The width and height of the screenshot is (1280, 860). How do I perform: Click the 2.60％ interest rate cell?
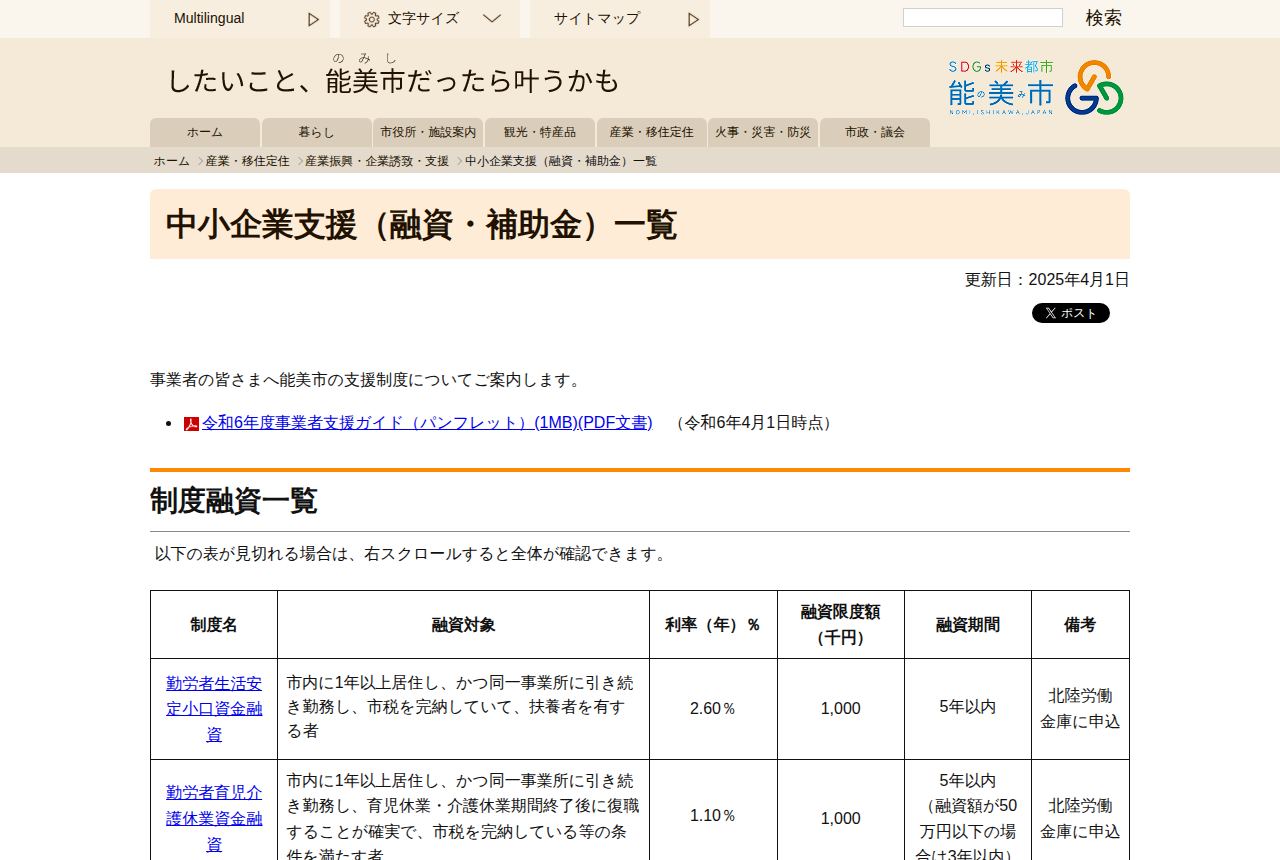(x=713, y=709)
